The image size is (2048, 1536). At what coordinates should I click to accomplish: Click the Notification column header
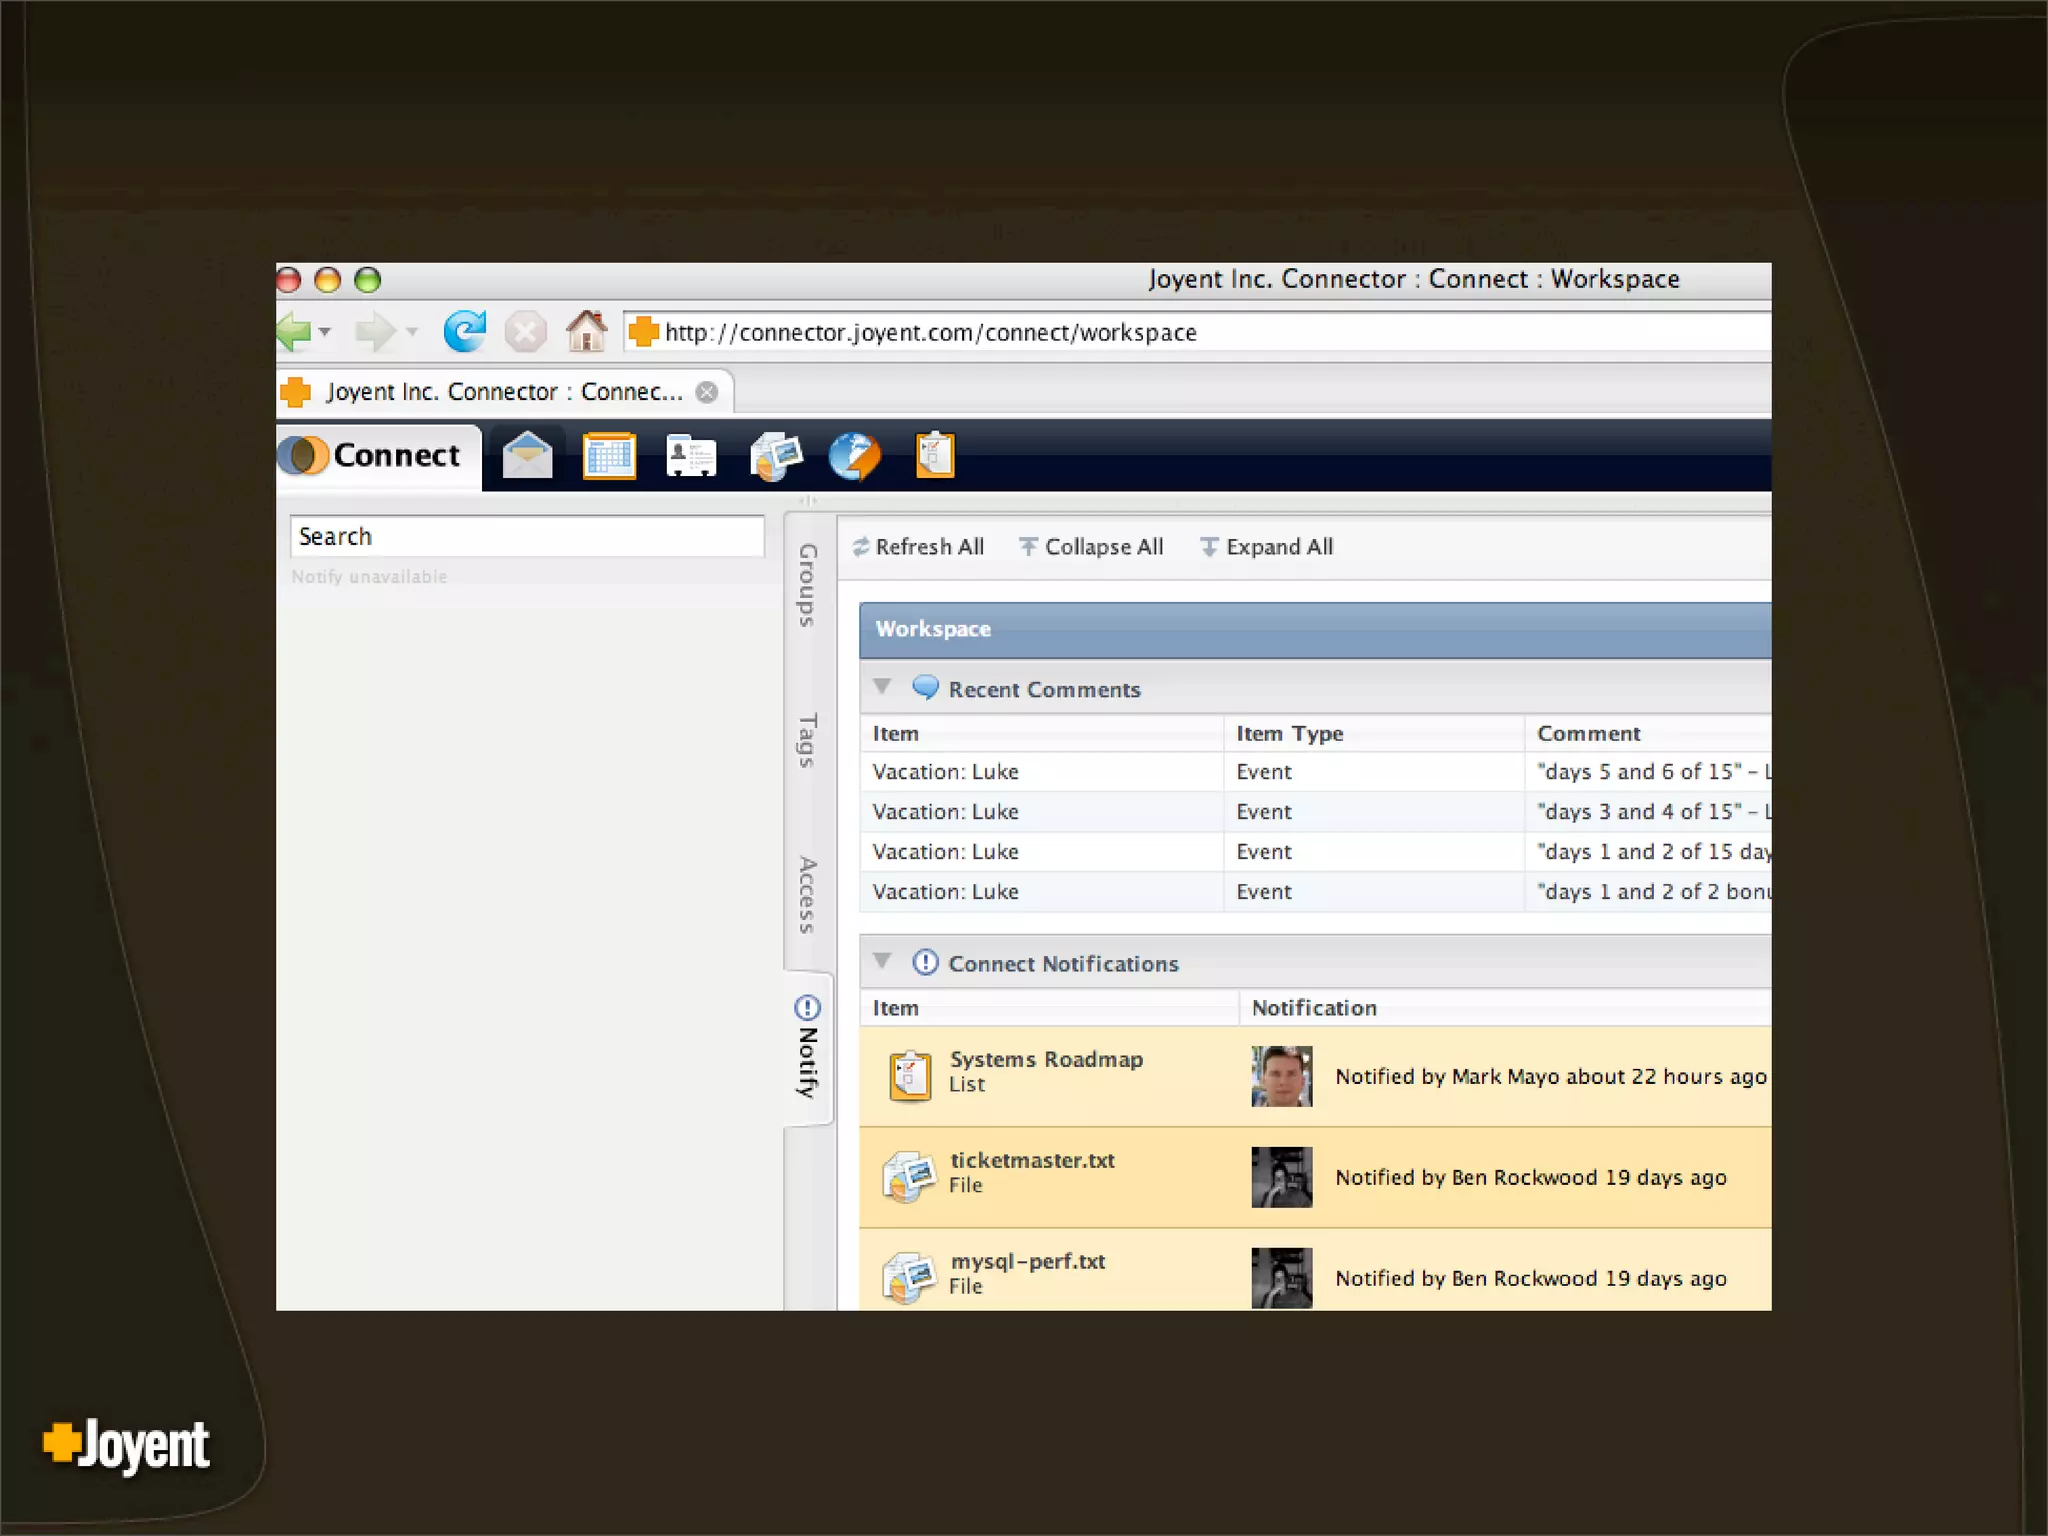1505,1008
